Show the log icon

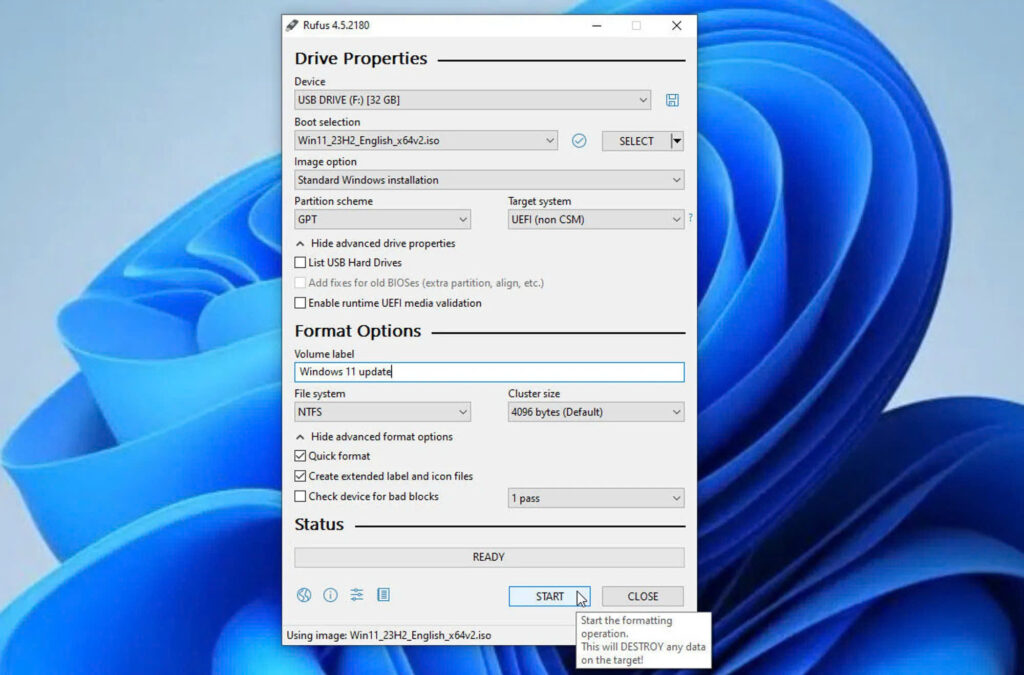383,595
